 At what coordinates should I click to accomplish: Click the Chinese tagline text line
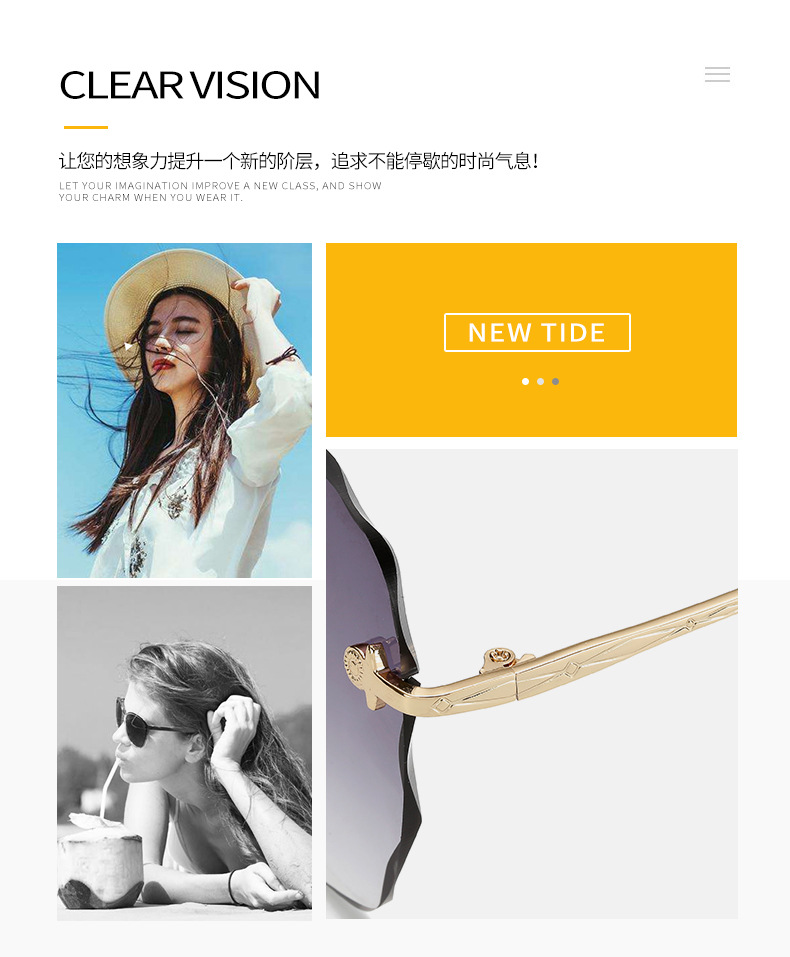(x=299, y=161)
